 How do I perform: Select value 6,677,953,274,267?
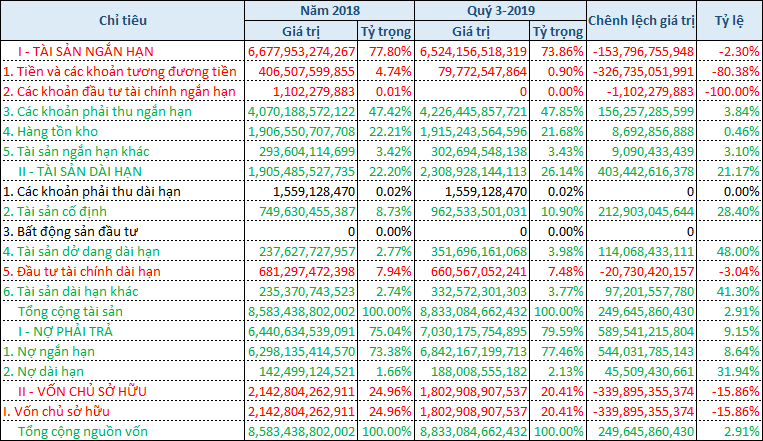click(302, 52)
